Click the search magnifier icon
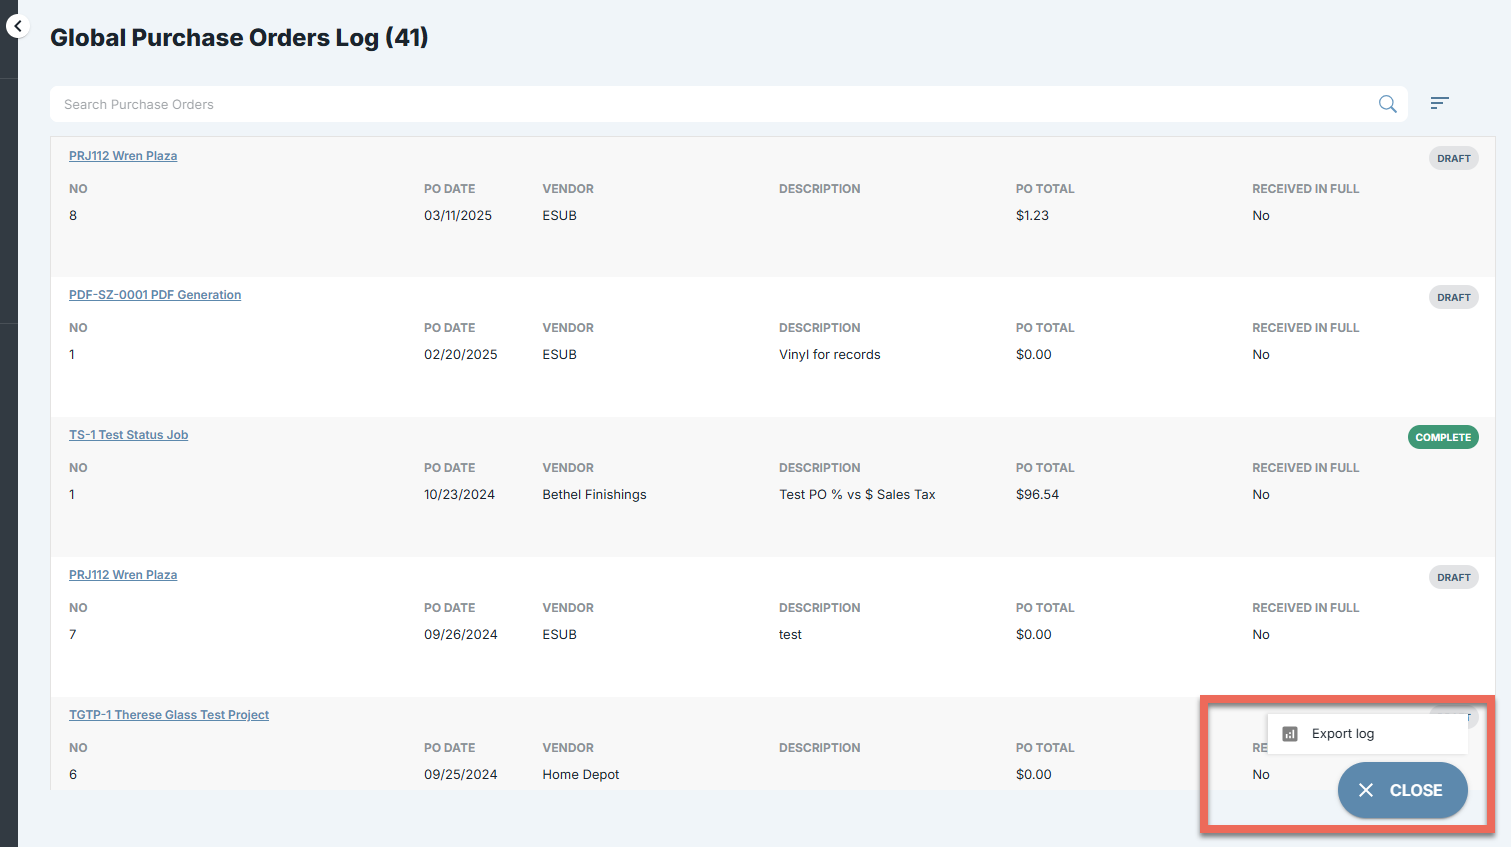Image resolution: width=1511 pixels, height=847 pixels. [1388, 104]
